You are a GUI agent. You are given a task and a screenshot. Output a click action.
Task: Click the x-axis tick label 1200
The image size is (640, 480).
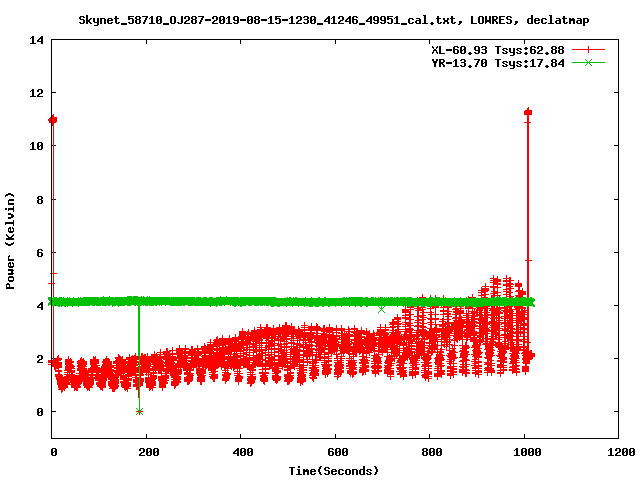point(621,452)
